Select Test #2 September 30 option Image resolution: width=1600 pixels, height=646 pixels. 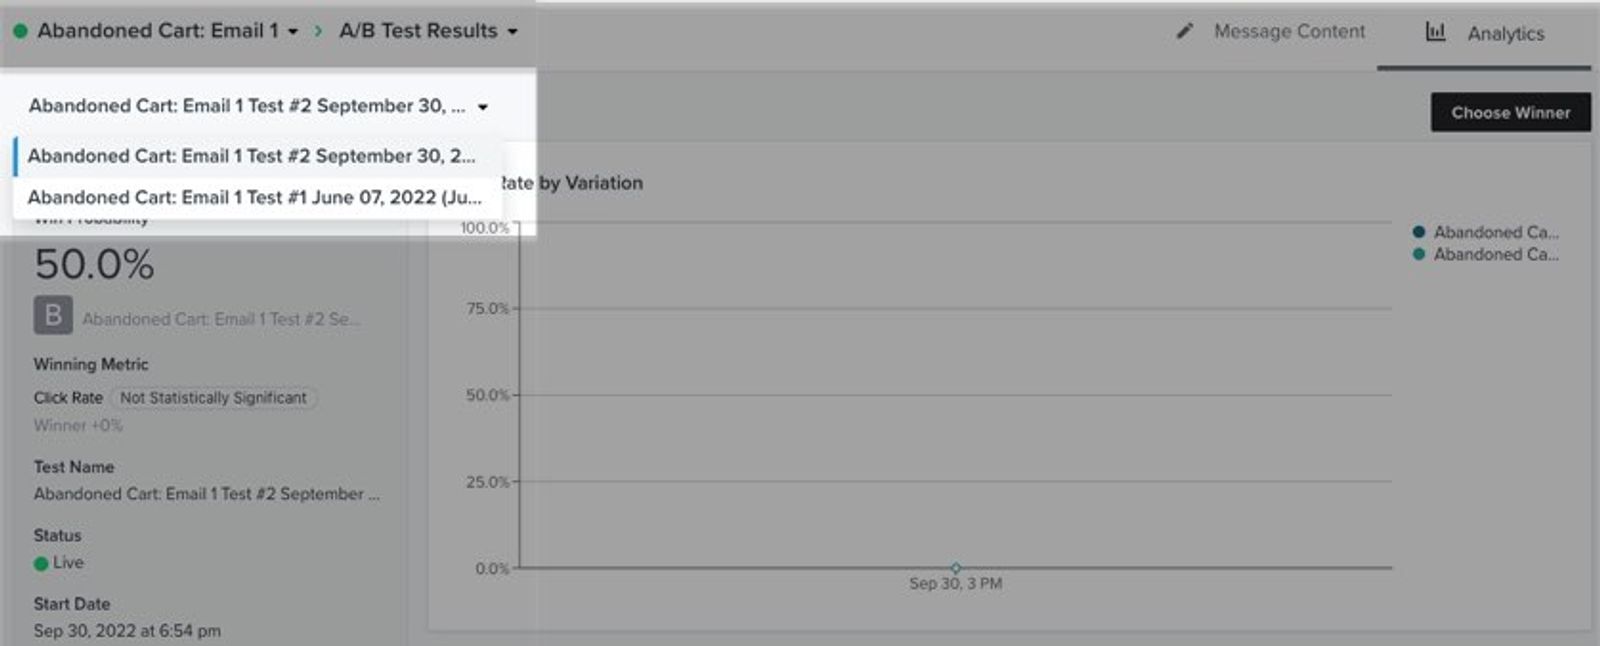point(257,156)
